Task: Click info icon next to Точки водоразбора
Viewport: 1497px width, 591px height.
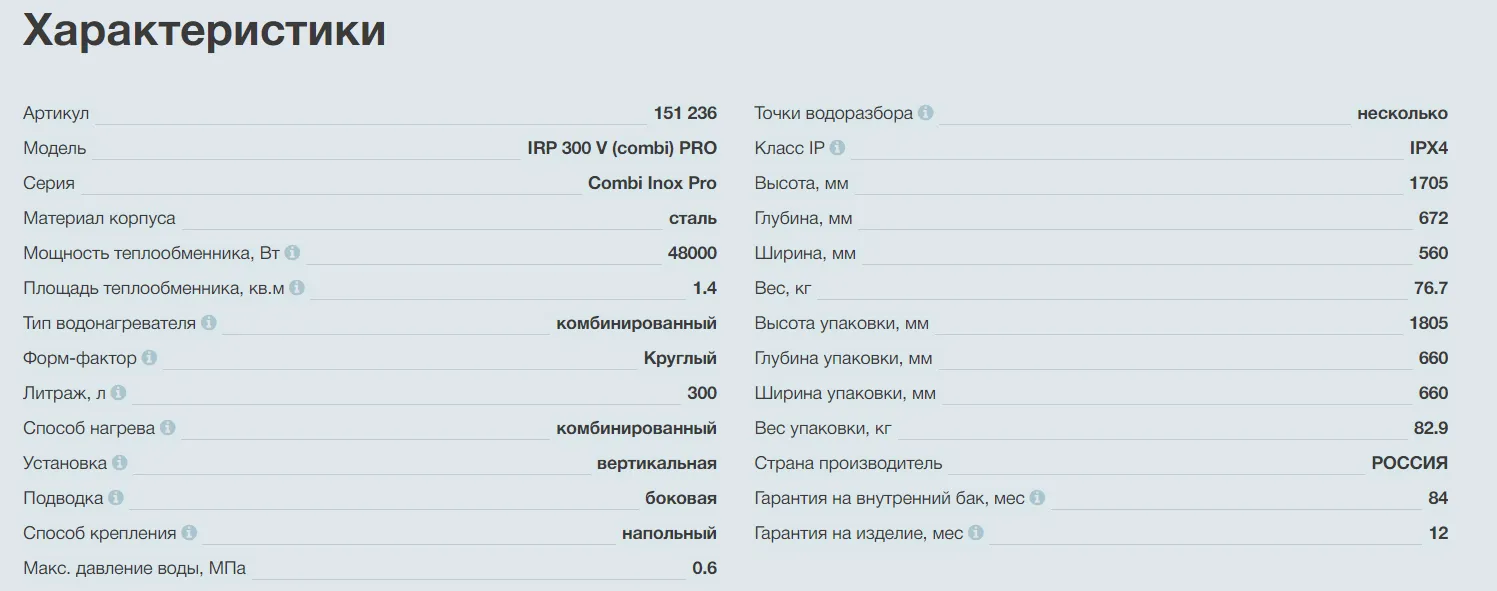Action: click(x=926, y=113)
